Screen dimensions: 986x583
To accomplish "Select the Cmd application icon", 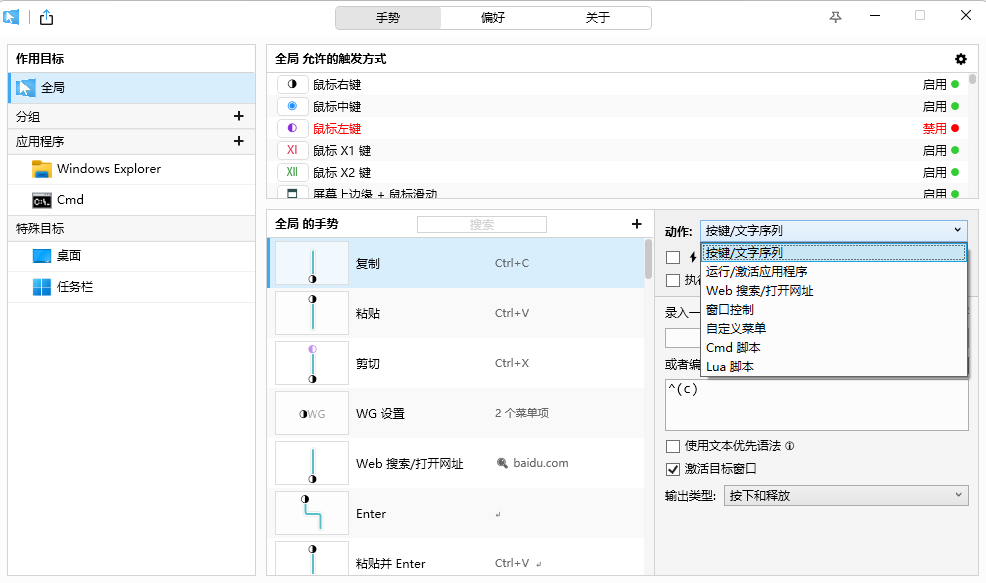I will (x=42, y=200).
